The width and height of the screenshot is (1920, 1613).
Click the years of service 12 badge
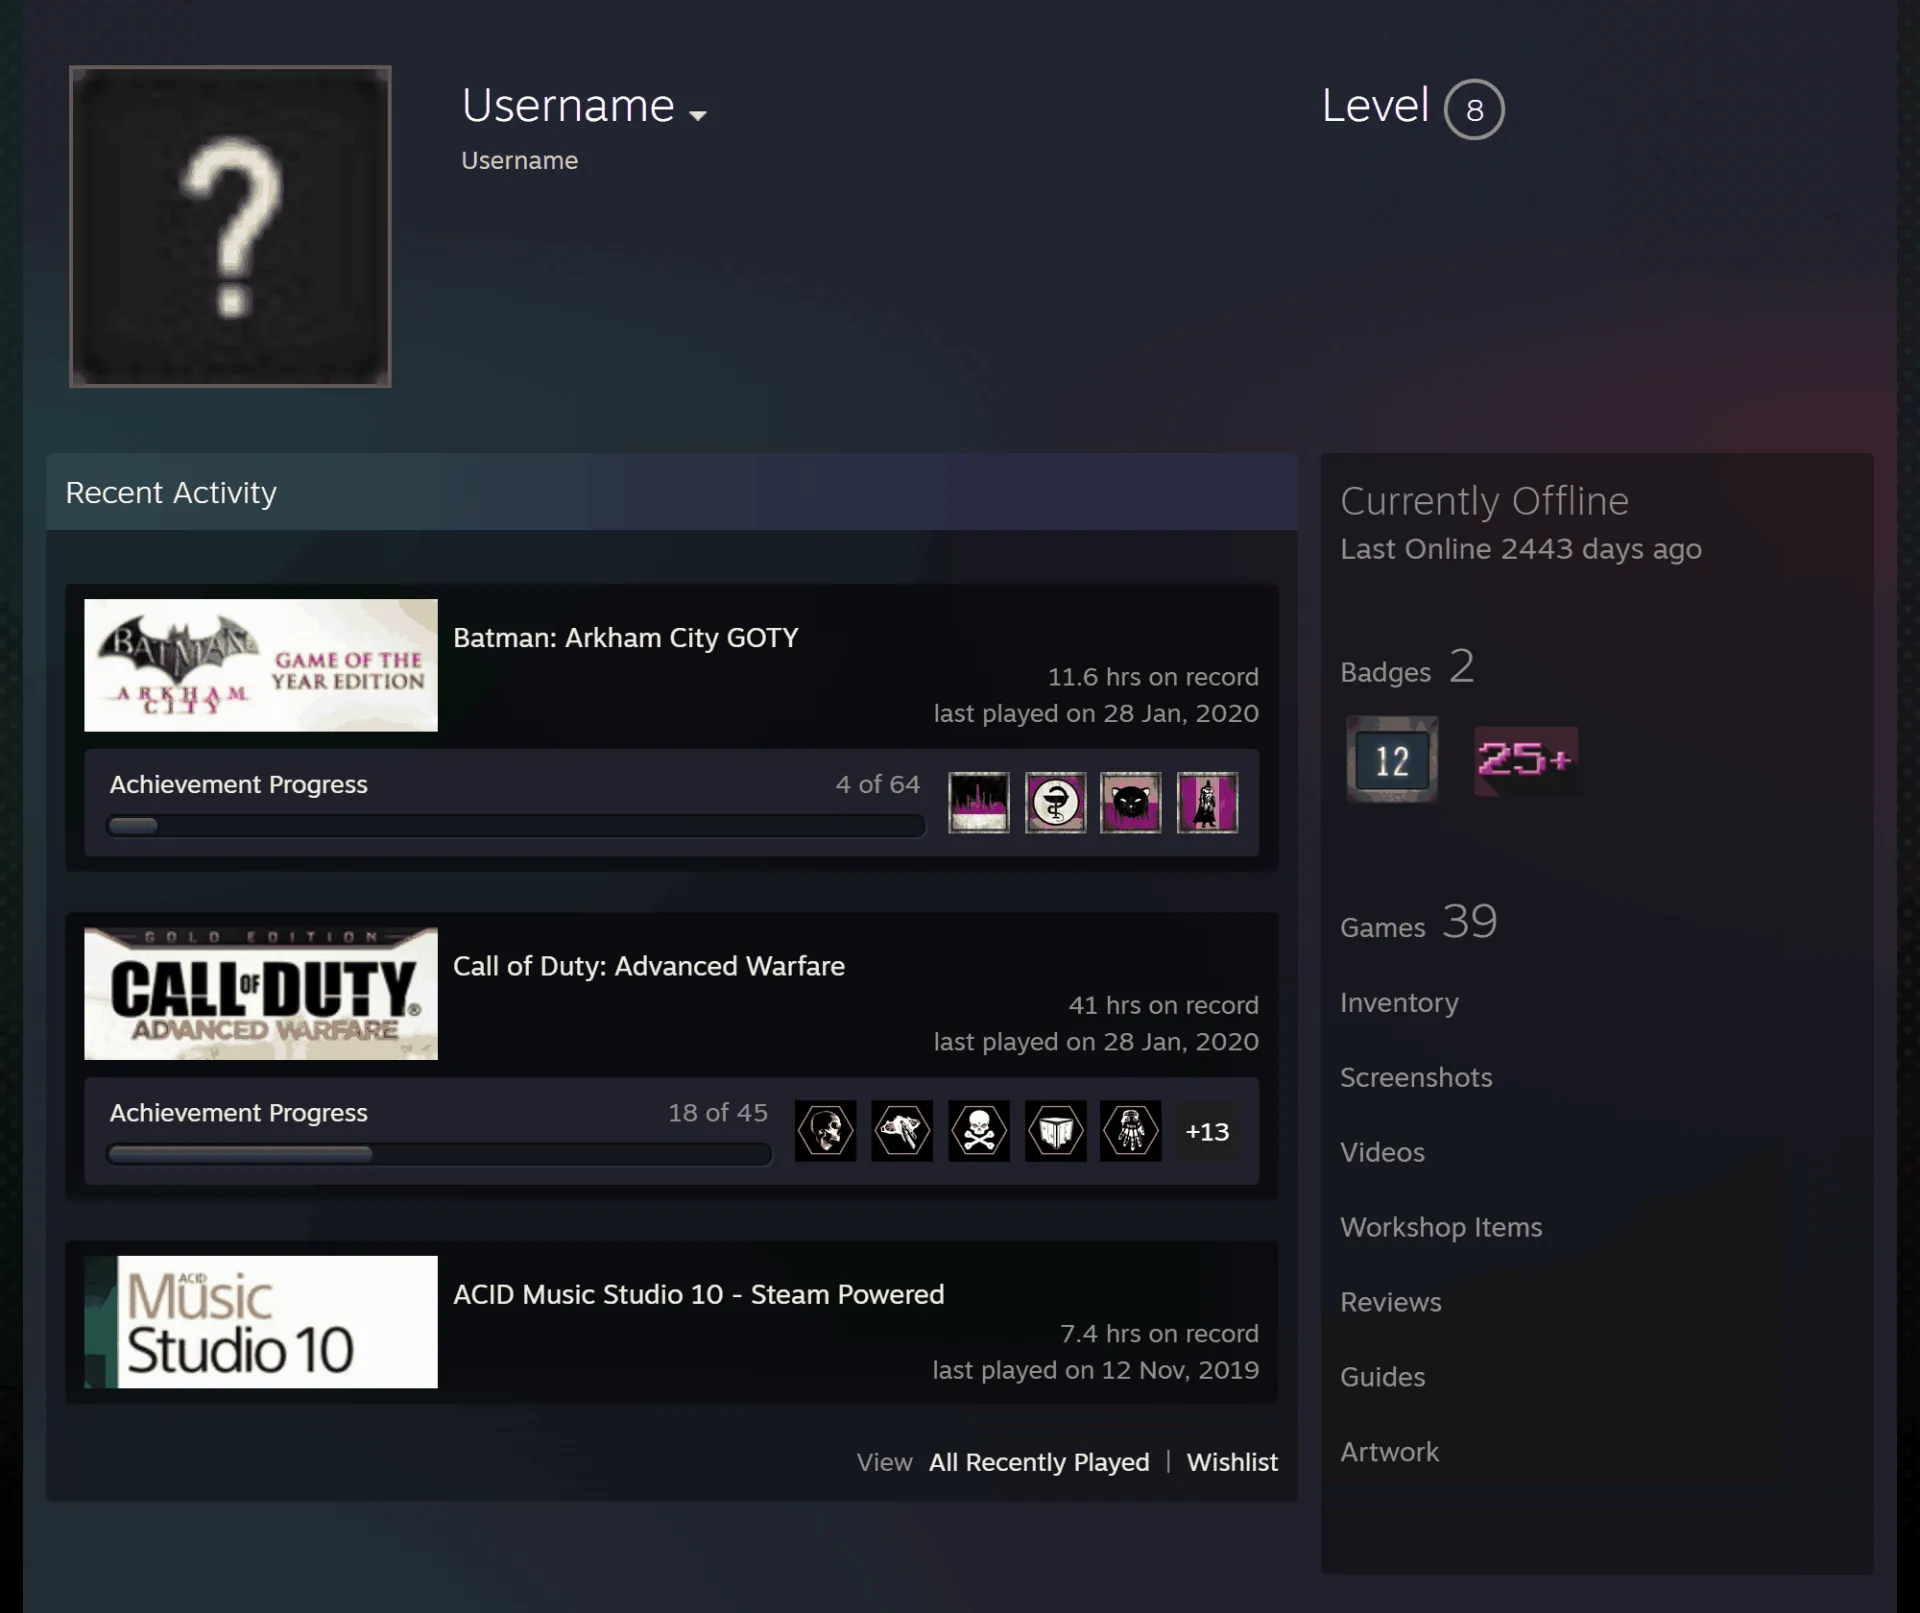1392,759
